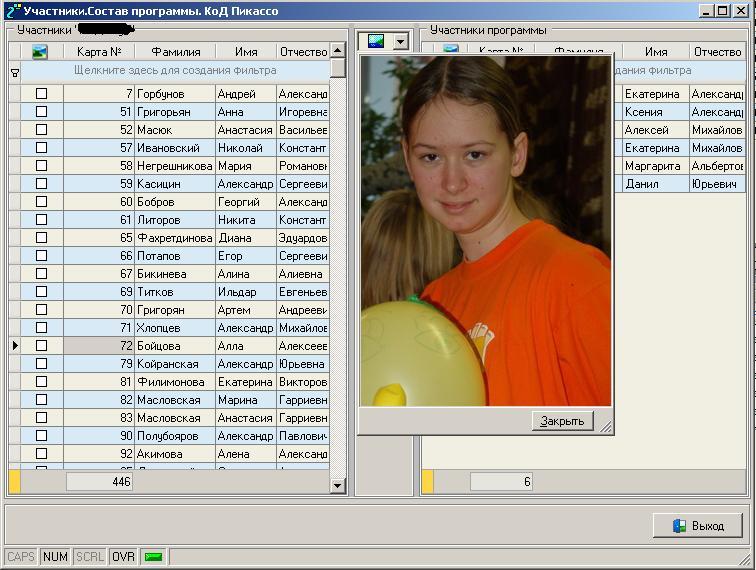Click the OVR indicator in status bar
Screen dimensions: 756x570
point(123,557)
